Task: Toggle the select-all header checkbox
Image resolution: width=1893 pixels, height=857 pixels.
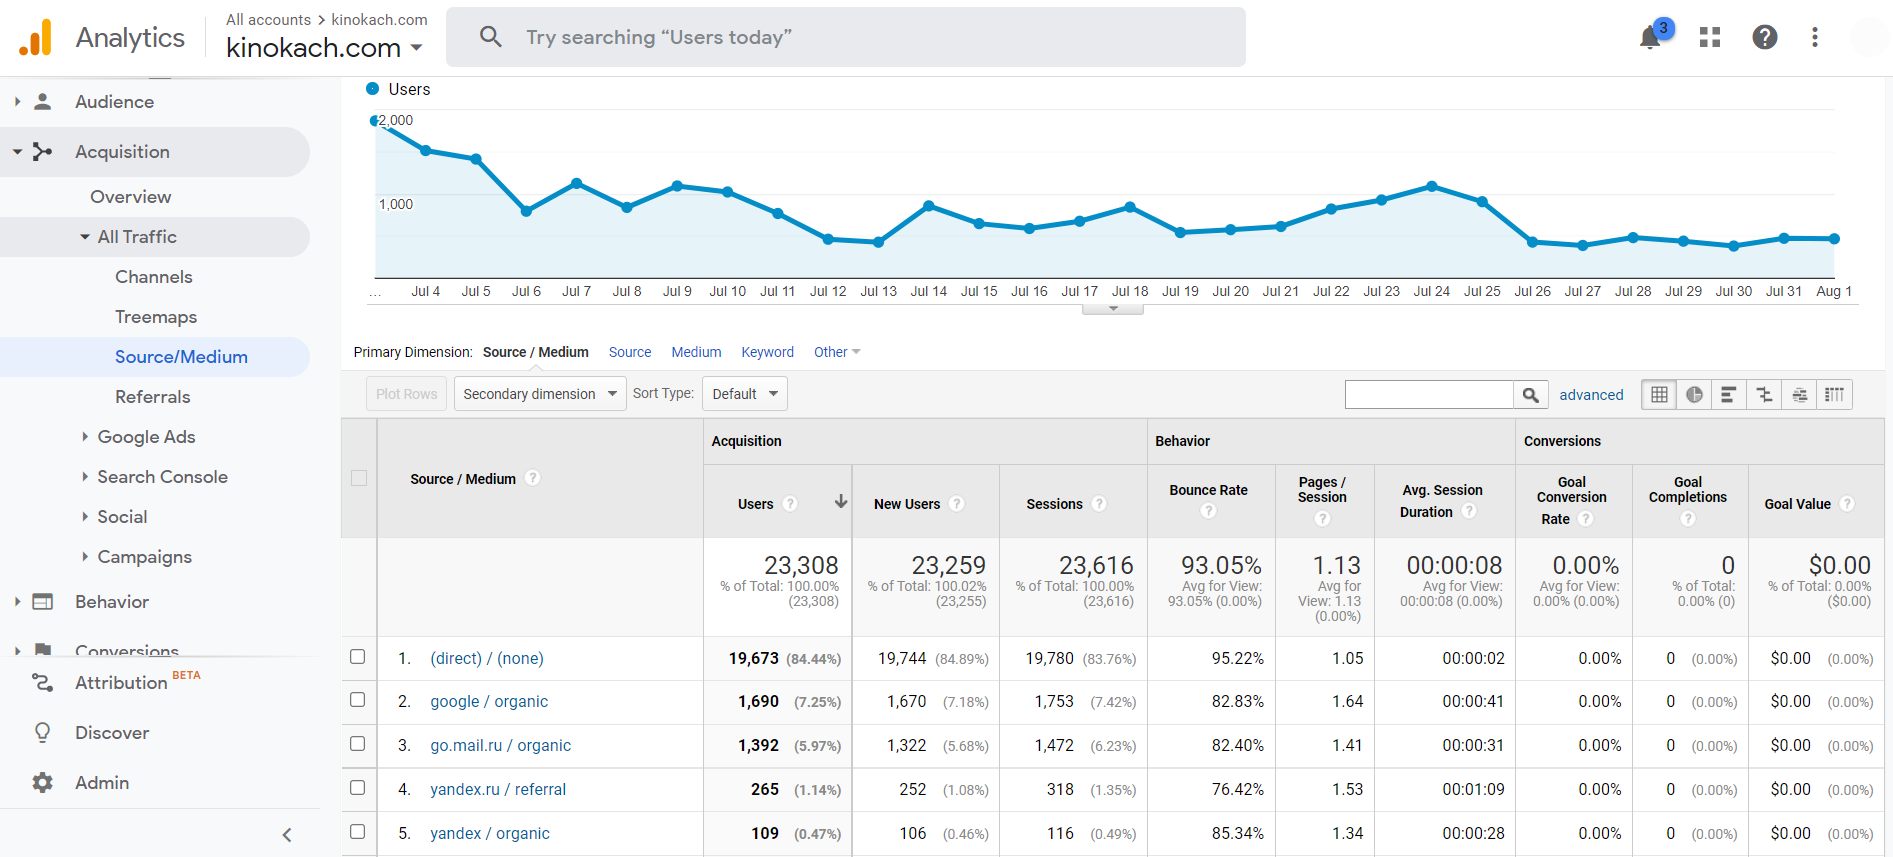Action: 359,478
